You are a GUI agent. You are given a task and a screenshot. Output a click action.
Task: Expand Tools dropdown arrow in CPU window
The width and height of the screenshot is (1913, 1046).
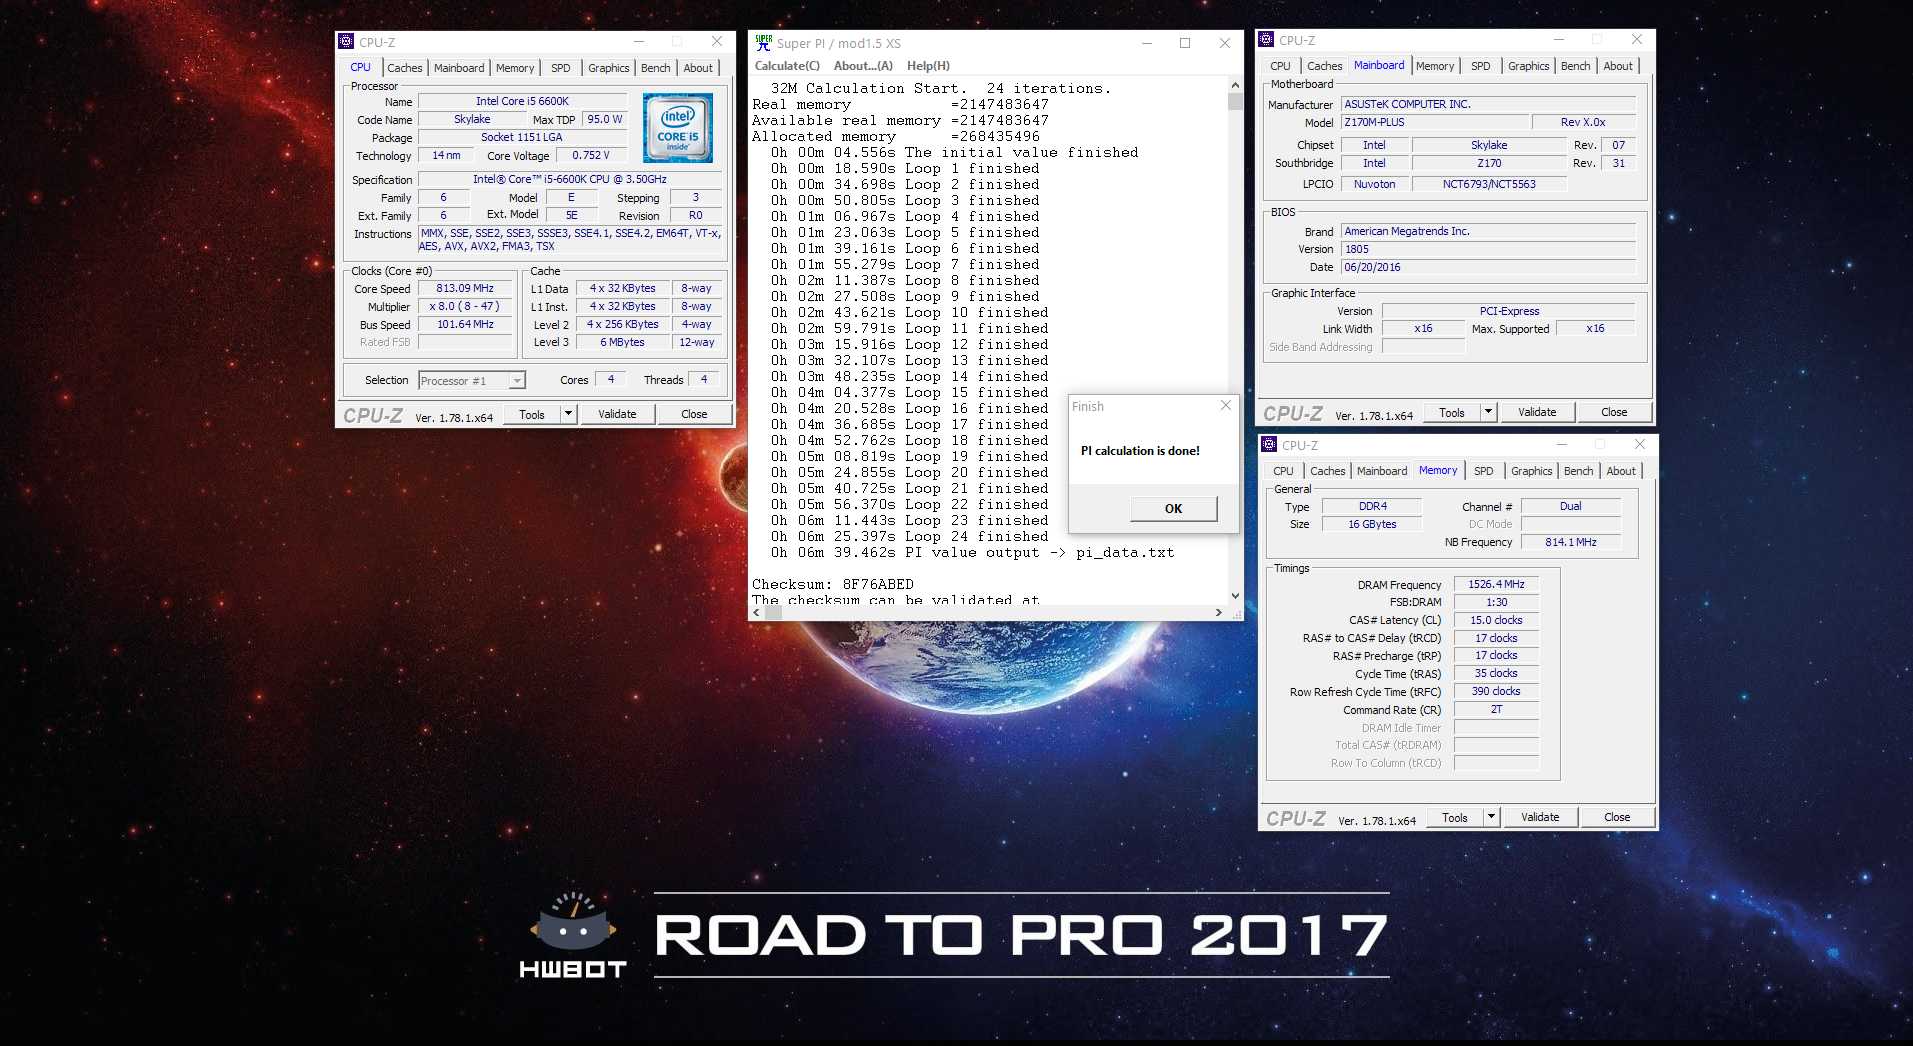[x=568, y=414]
